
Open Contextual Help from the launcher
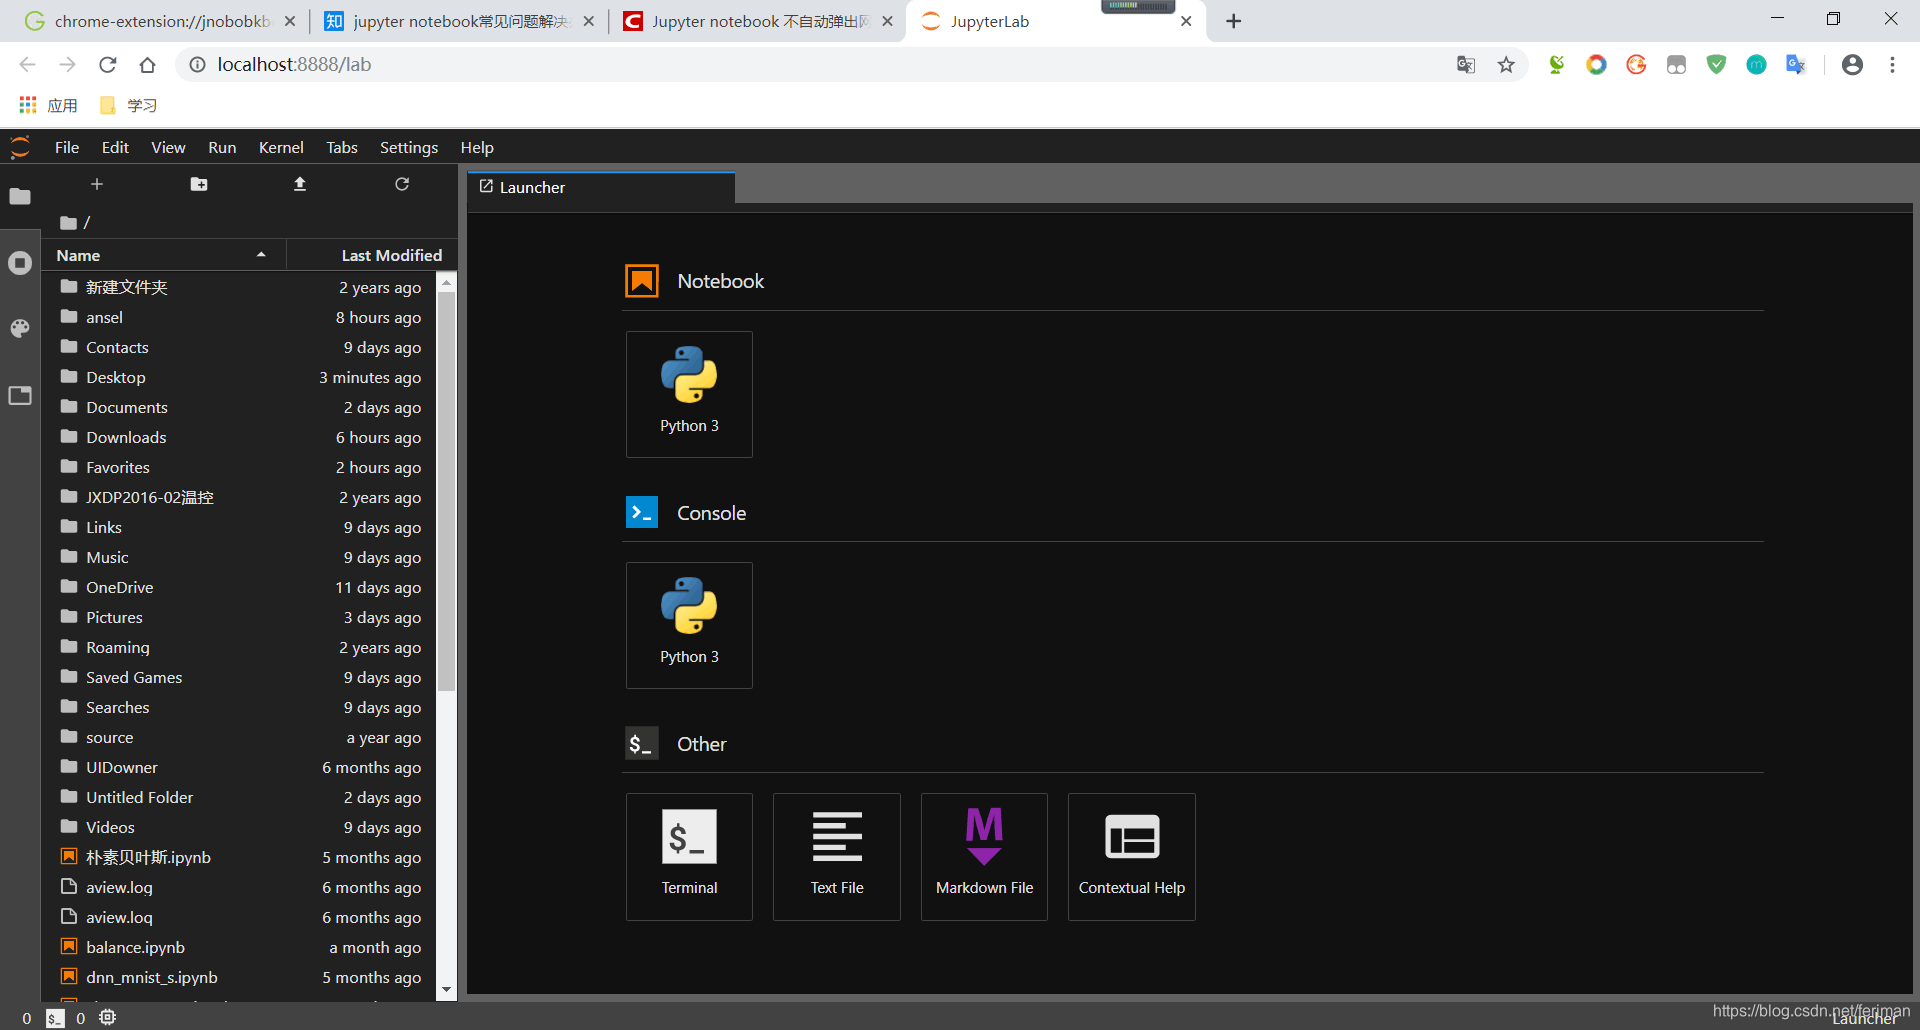pyautogui.click(x=1131, y=856)
